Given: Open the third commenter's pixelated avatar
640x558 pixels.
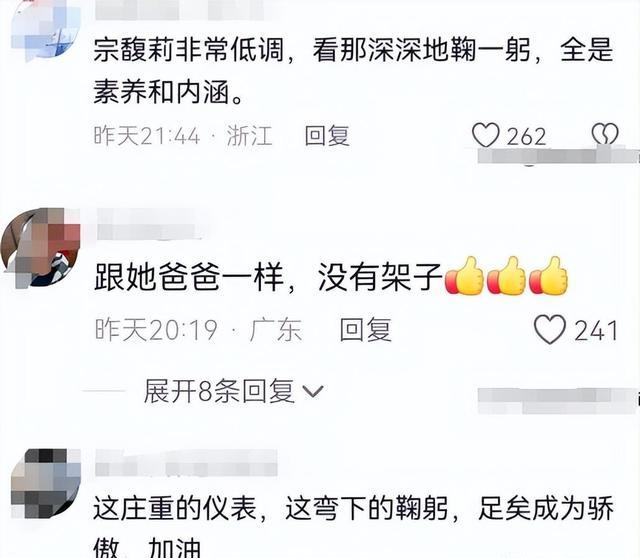Looking at the screenshot, I should (46, 483).
